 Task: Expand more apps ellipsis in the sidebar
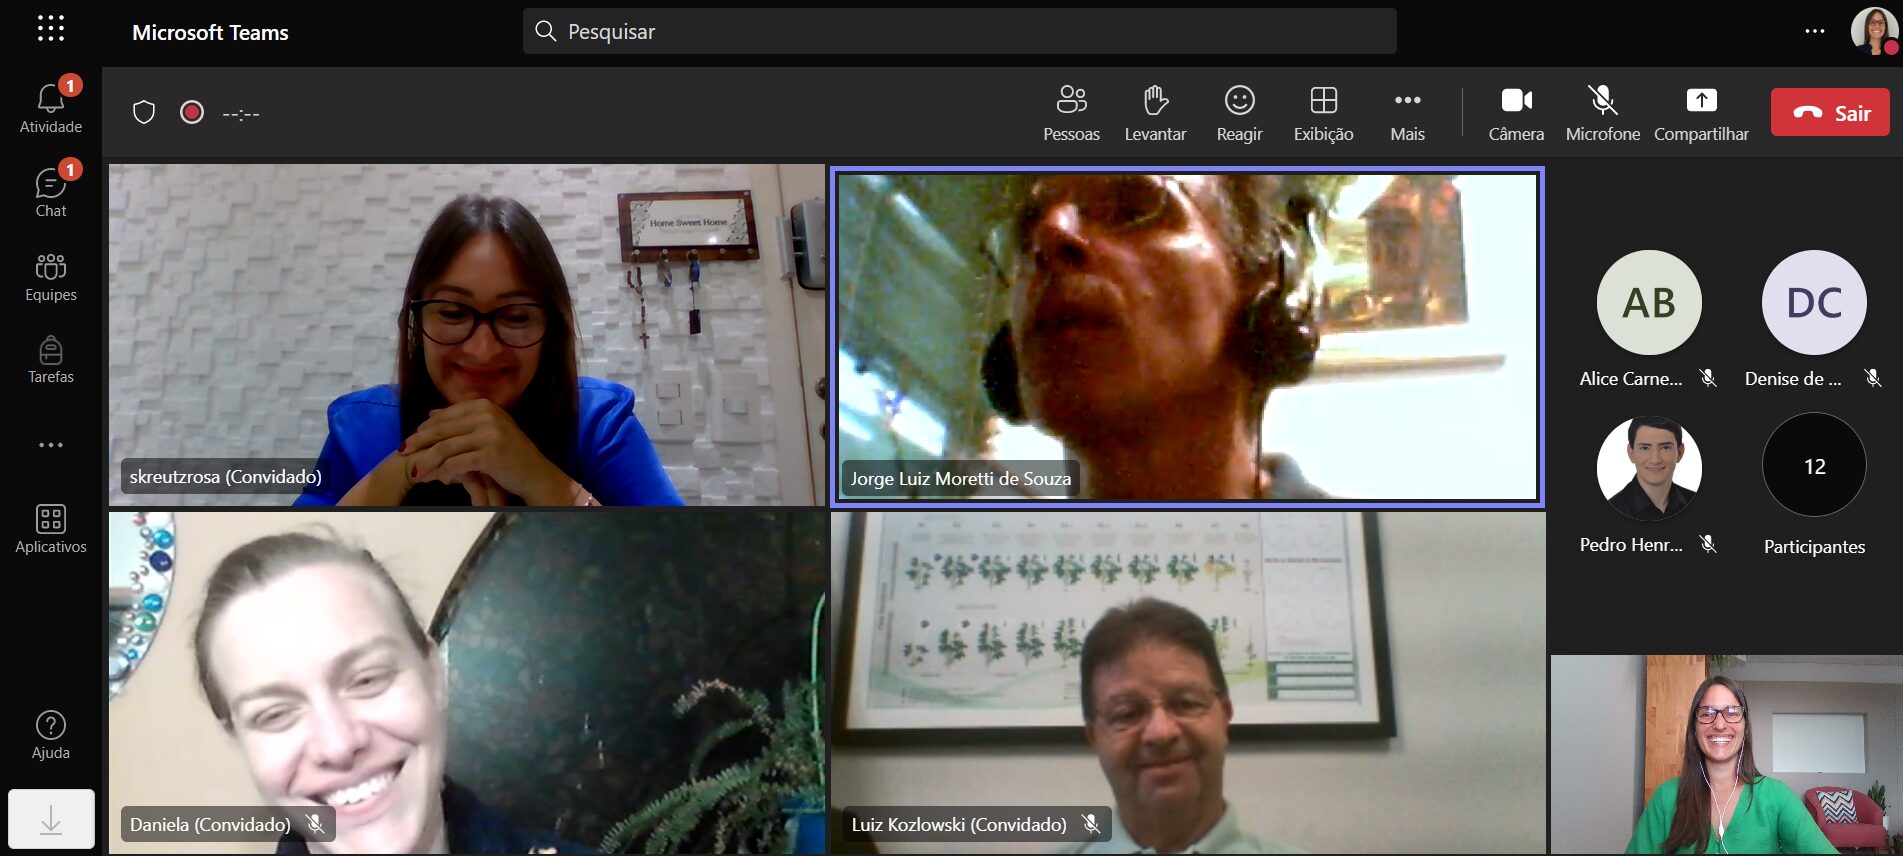click(51, 445)
